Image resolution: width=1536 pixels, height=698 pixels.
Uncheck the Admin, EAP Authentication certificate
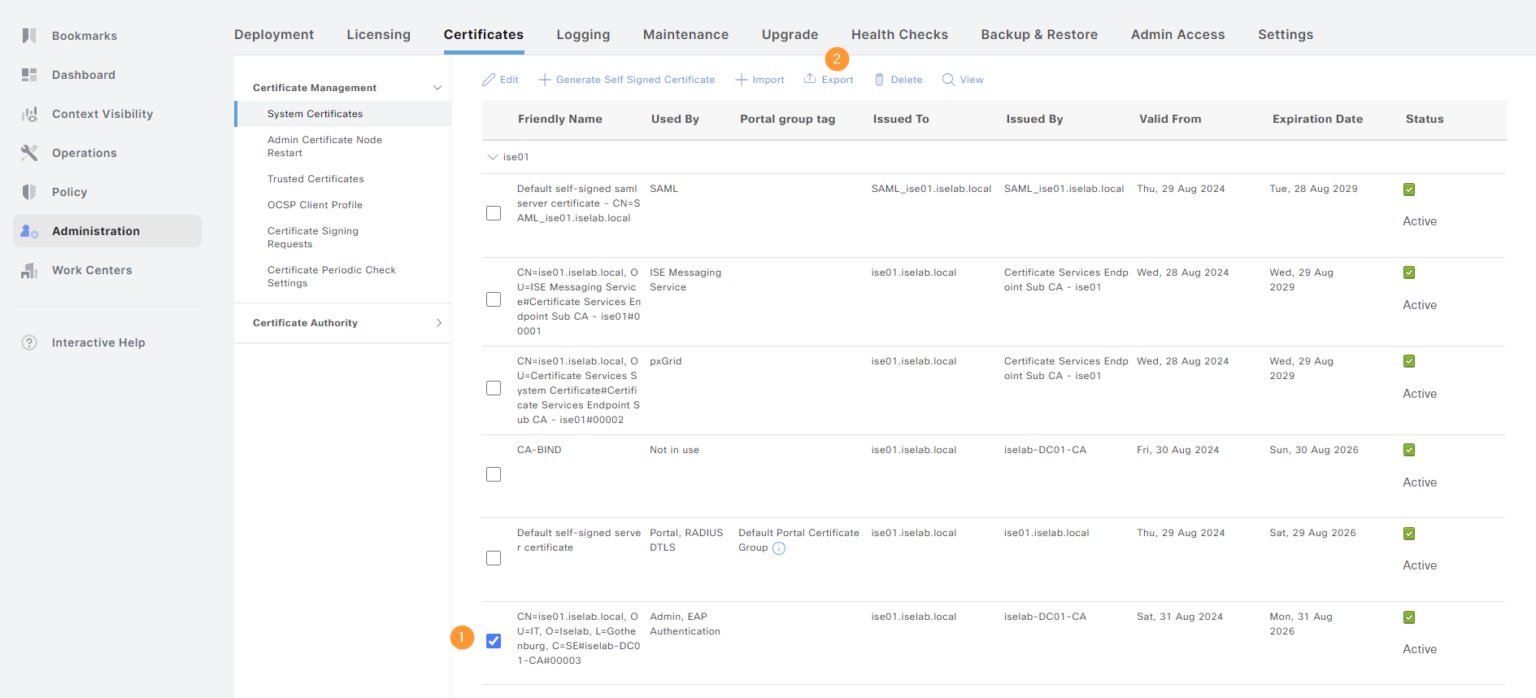coord(493,641)
